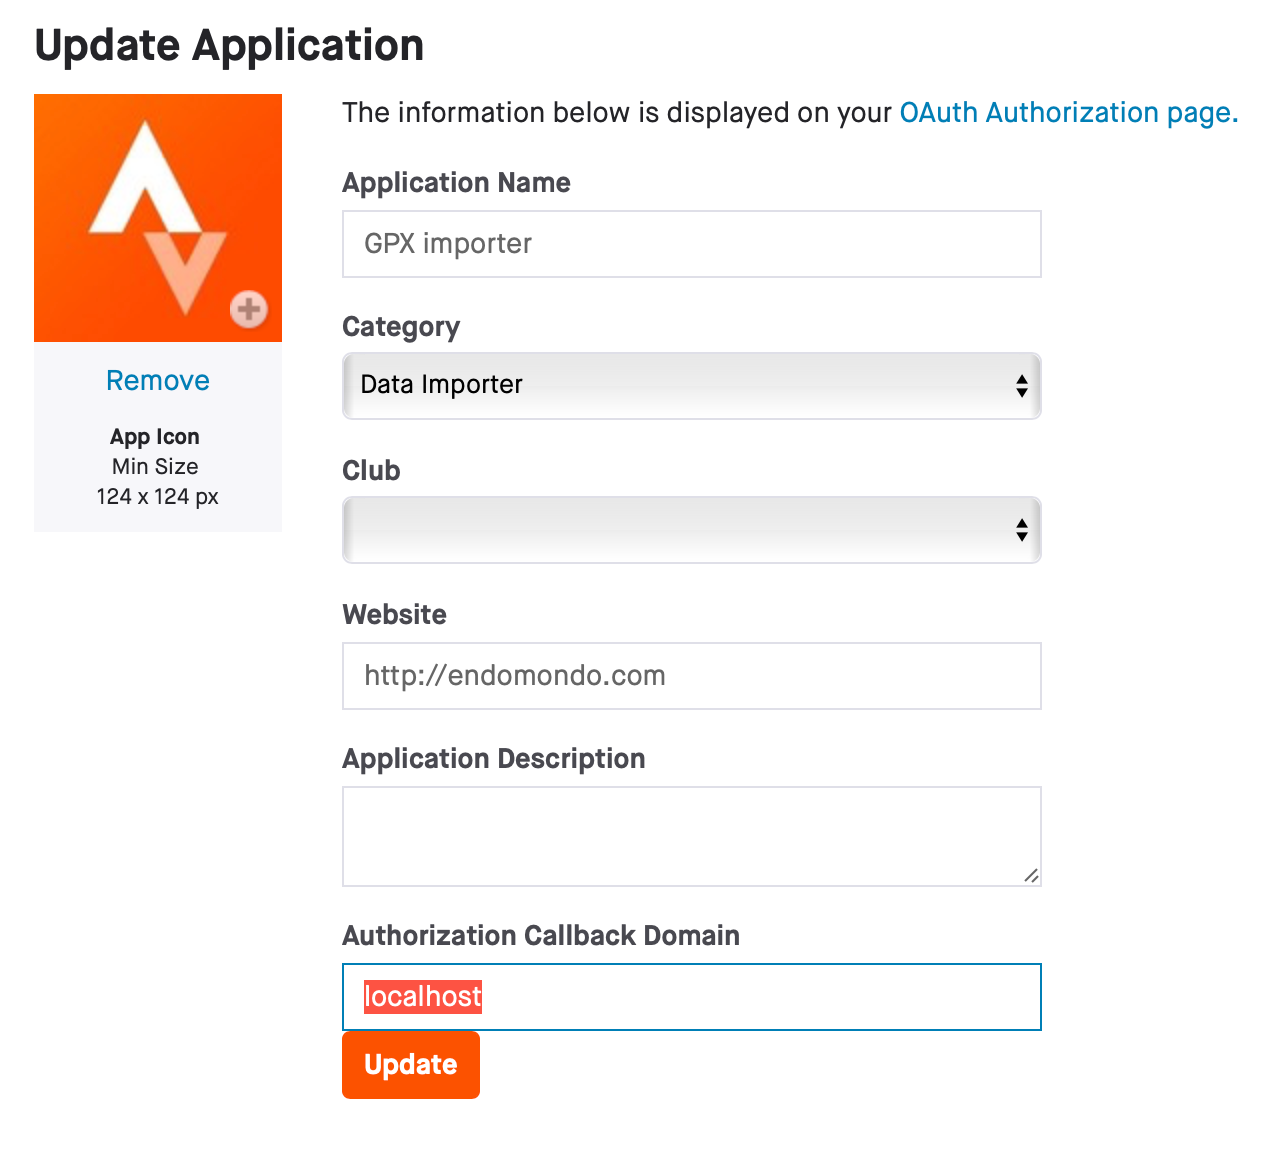This screenshot has width=1280, height=1156.
Task: Remove the app icon image
Action: (158, 381)
